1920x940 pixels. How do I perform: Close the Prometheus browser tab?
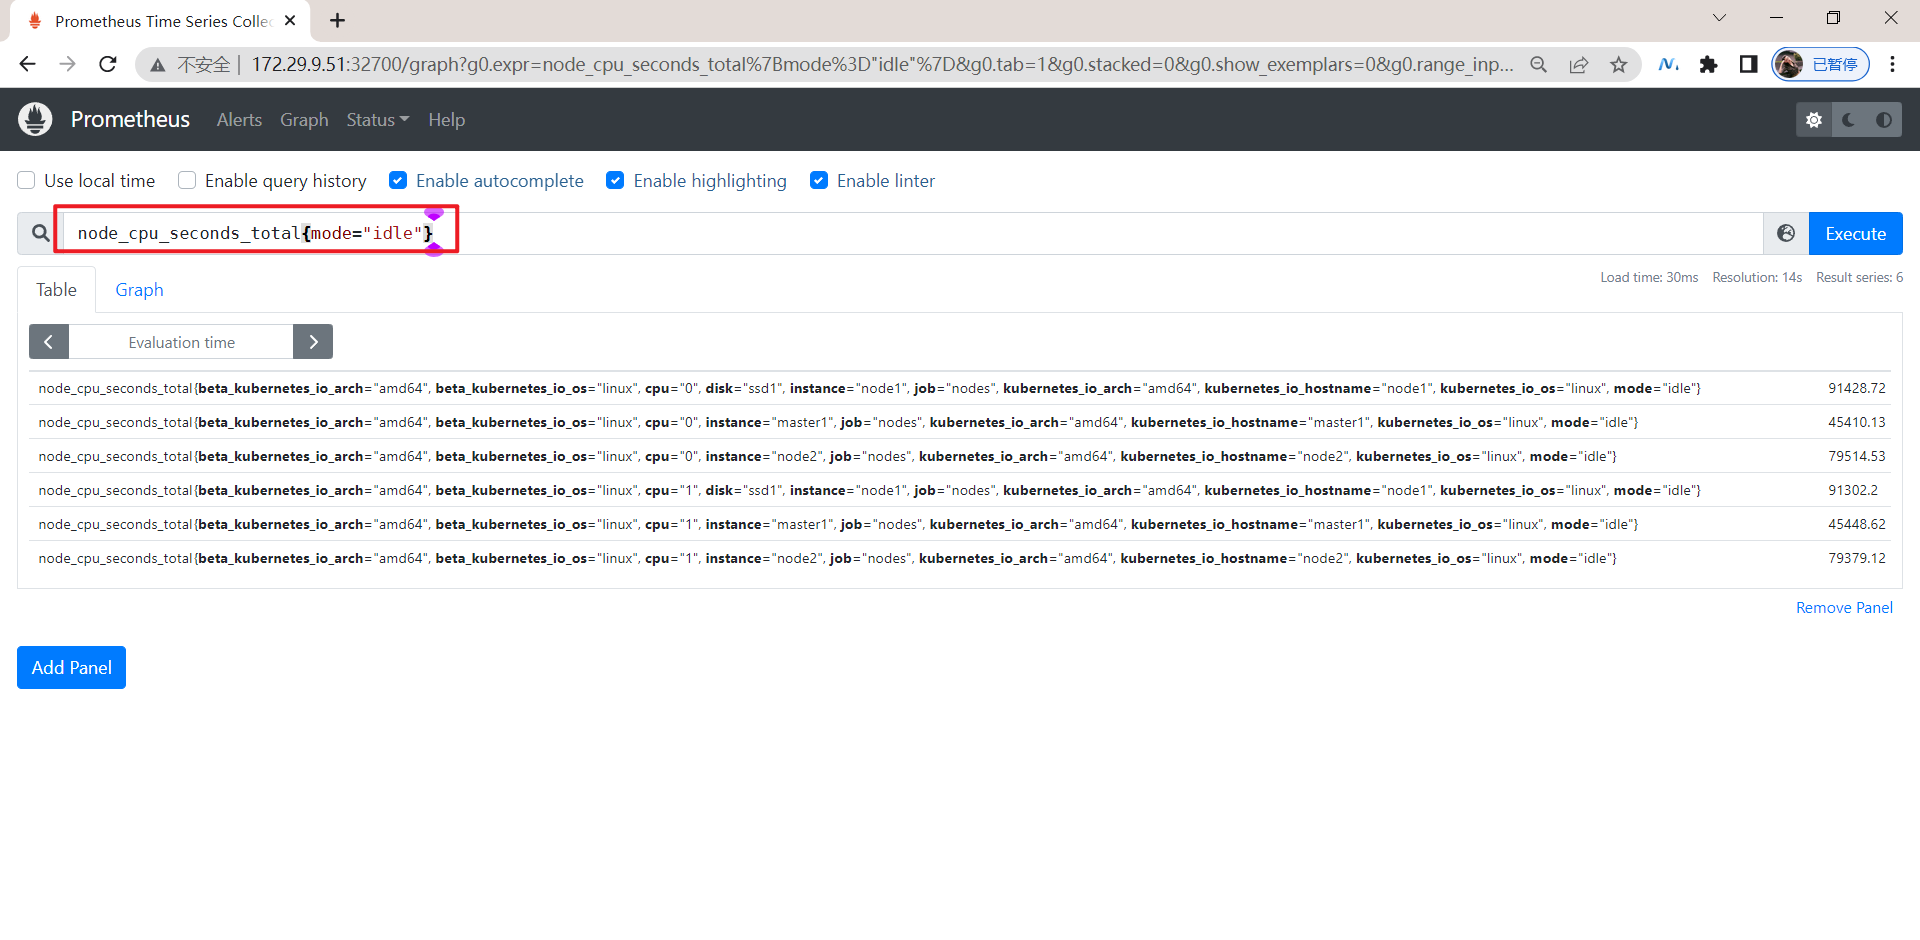pos(290,20)
